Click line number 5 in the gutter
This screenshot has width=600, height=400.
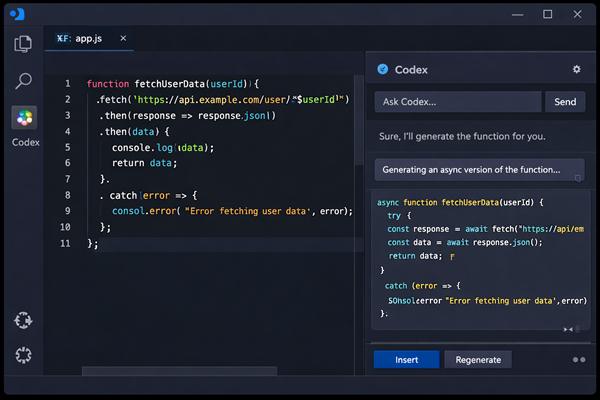point(67,147)
